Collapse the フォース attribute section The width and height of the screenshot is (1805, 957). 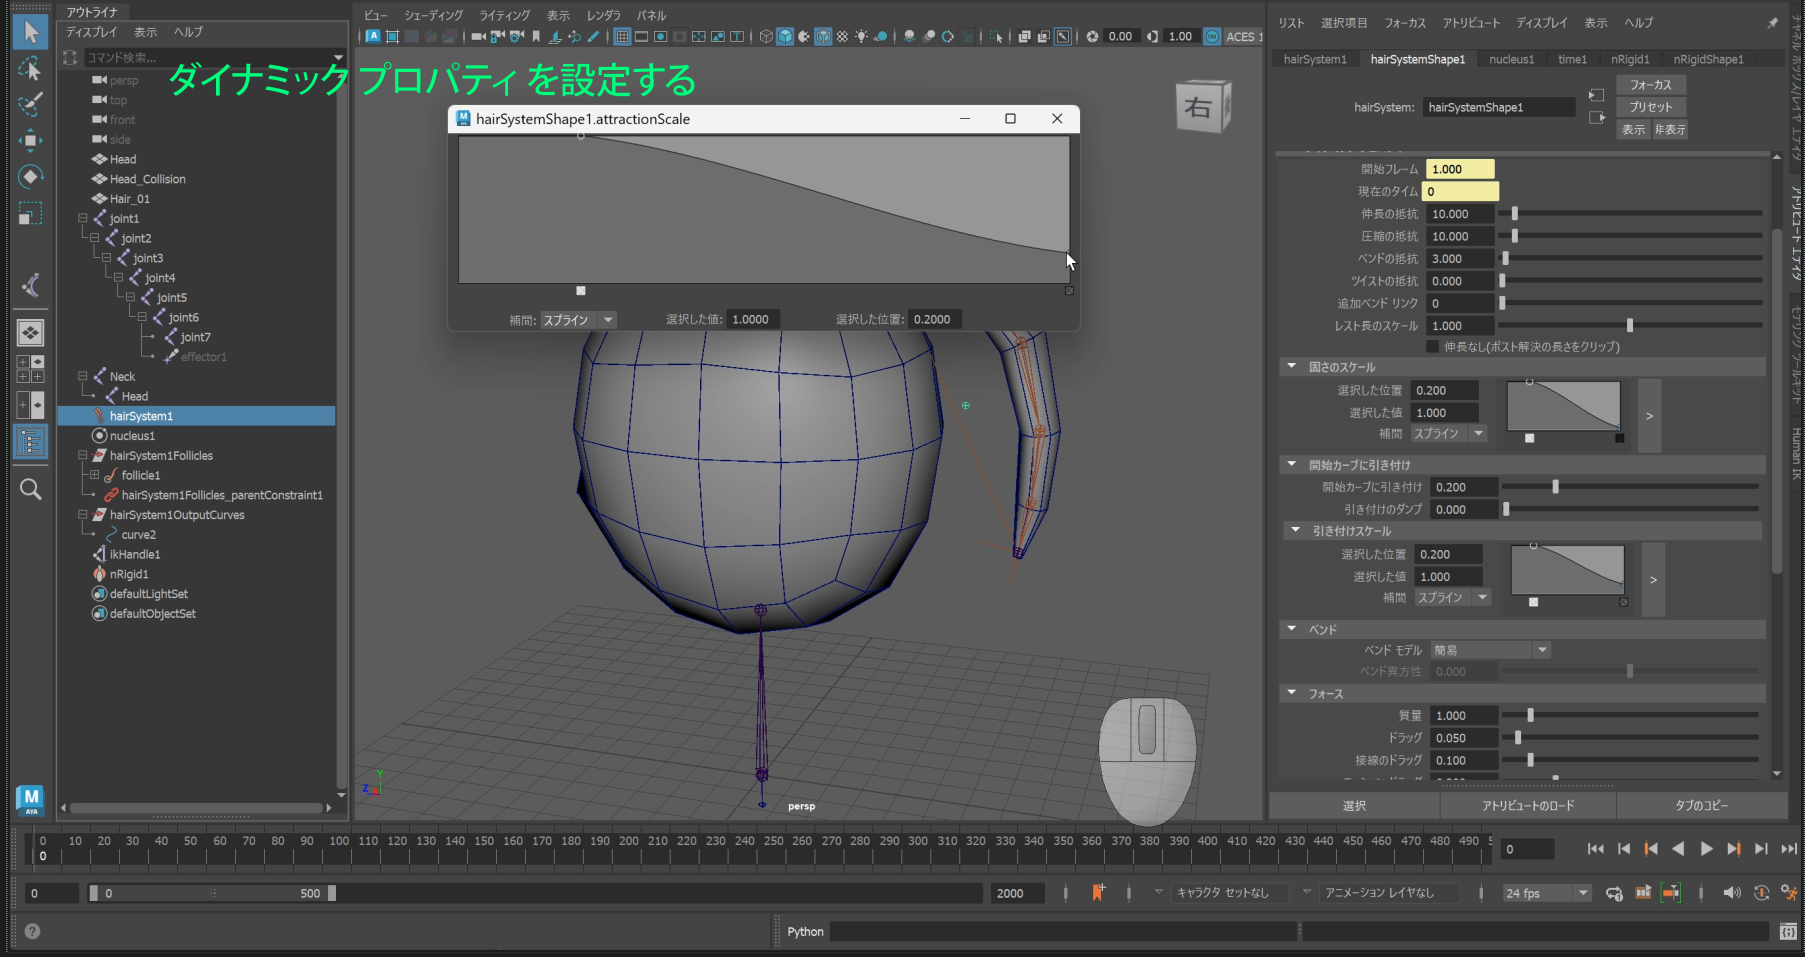(1292, 693)
